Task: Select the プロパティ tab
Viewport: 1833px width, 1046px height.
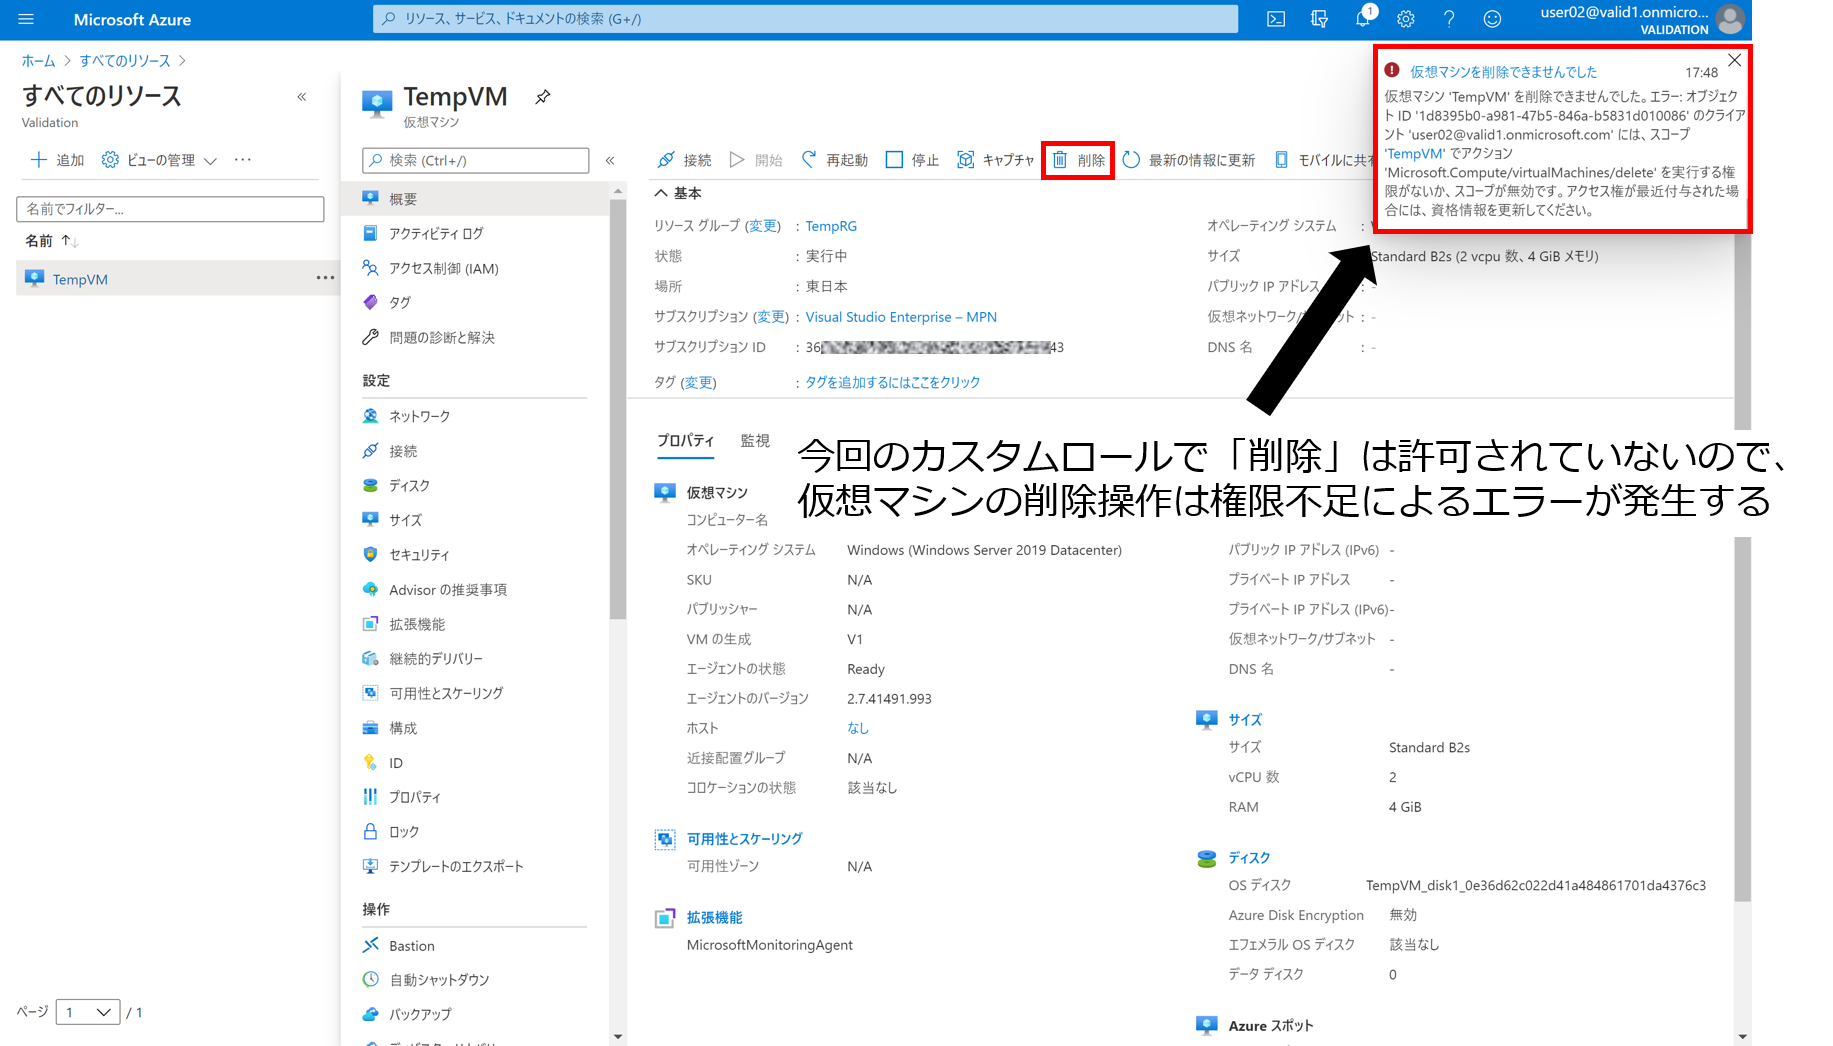Action: point(685,440)
